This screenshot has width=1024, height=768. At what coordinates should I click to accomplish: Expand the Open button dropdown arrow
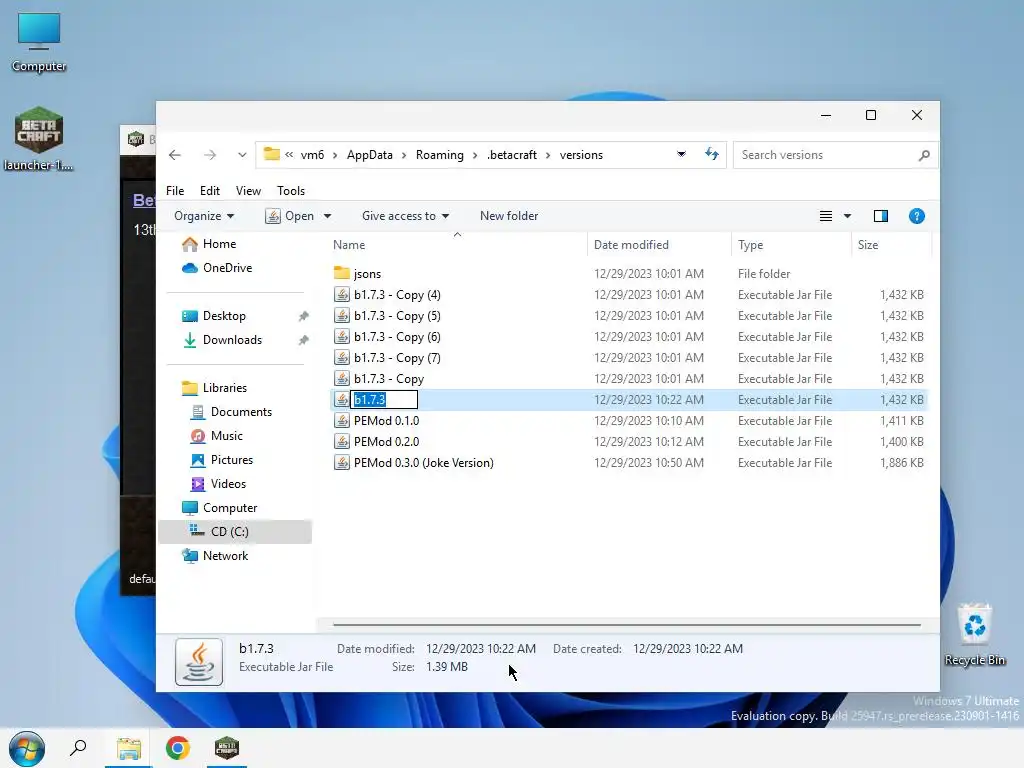327,216
